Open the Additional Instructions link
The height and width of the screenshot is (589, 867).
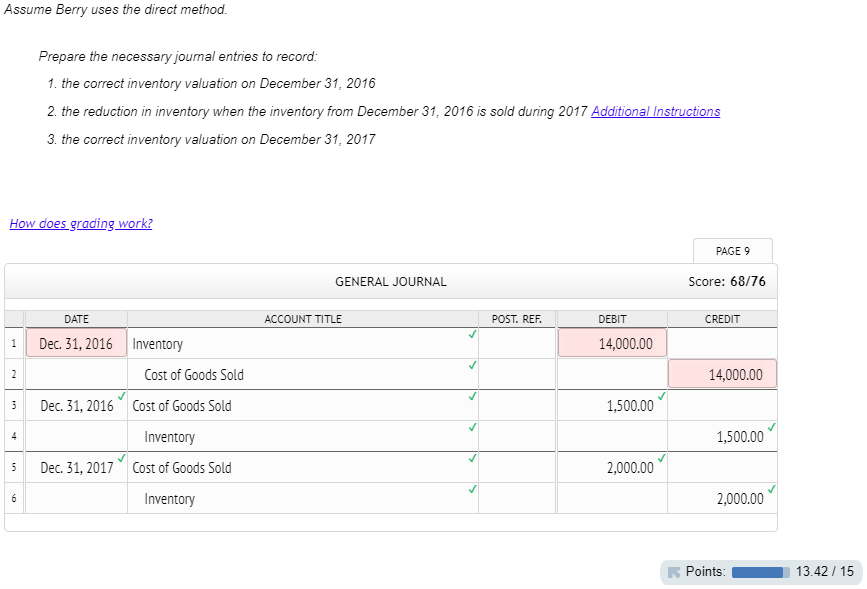(655, 111)
